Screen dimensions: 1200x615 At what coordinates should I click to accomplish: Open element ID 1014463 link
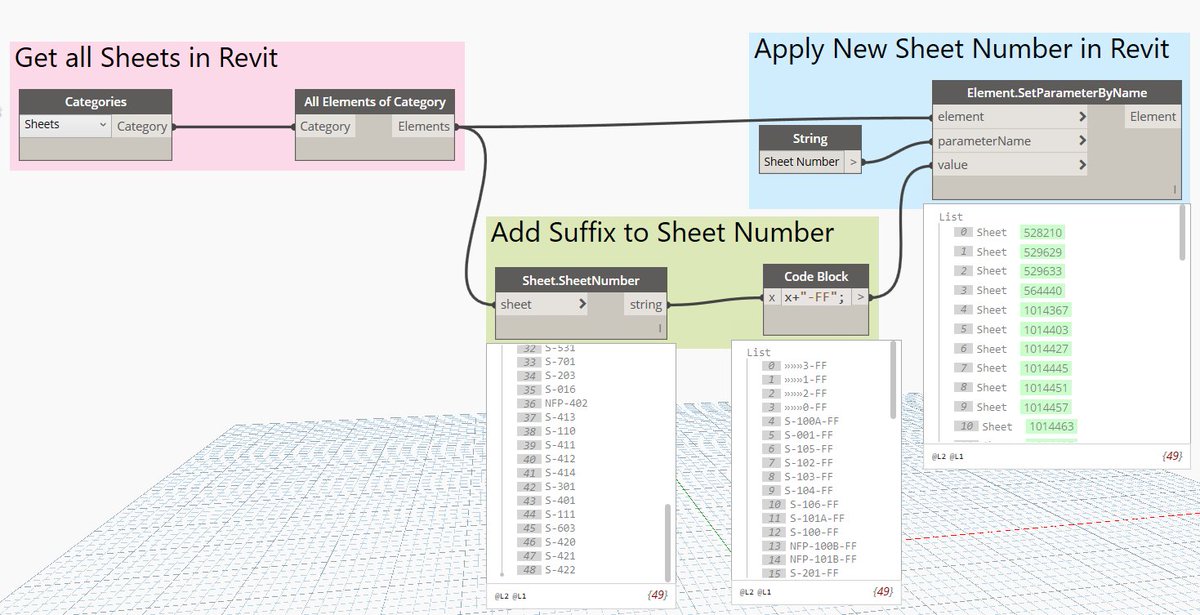tap(1050, 427)
